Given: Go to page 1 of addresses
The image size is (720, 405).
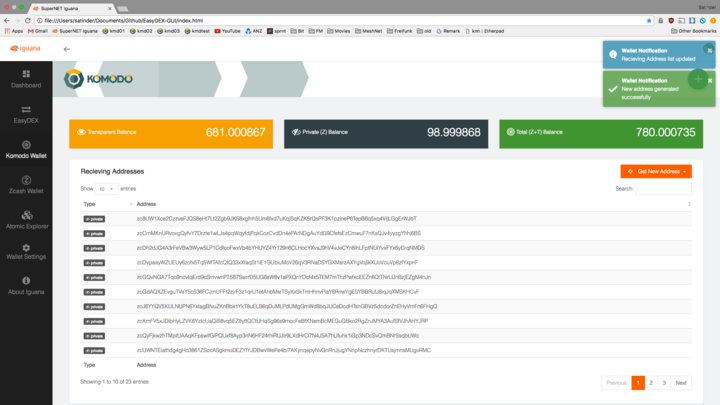Looking at the screenshot, I should tap(638, 382).
